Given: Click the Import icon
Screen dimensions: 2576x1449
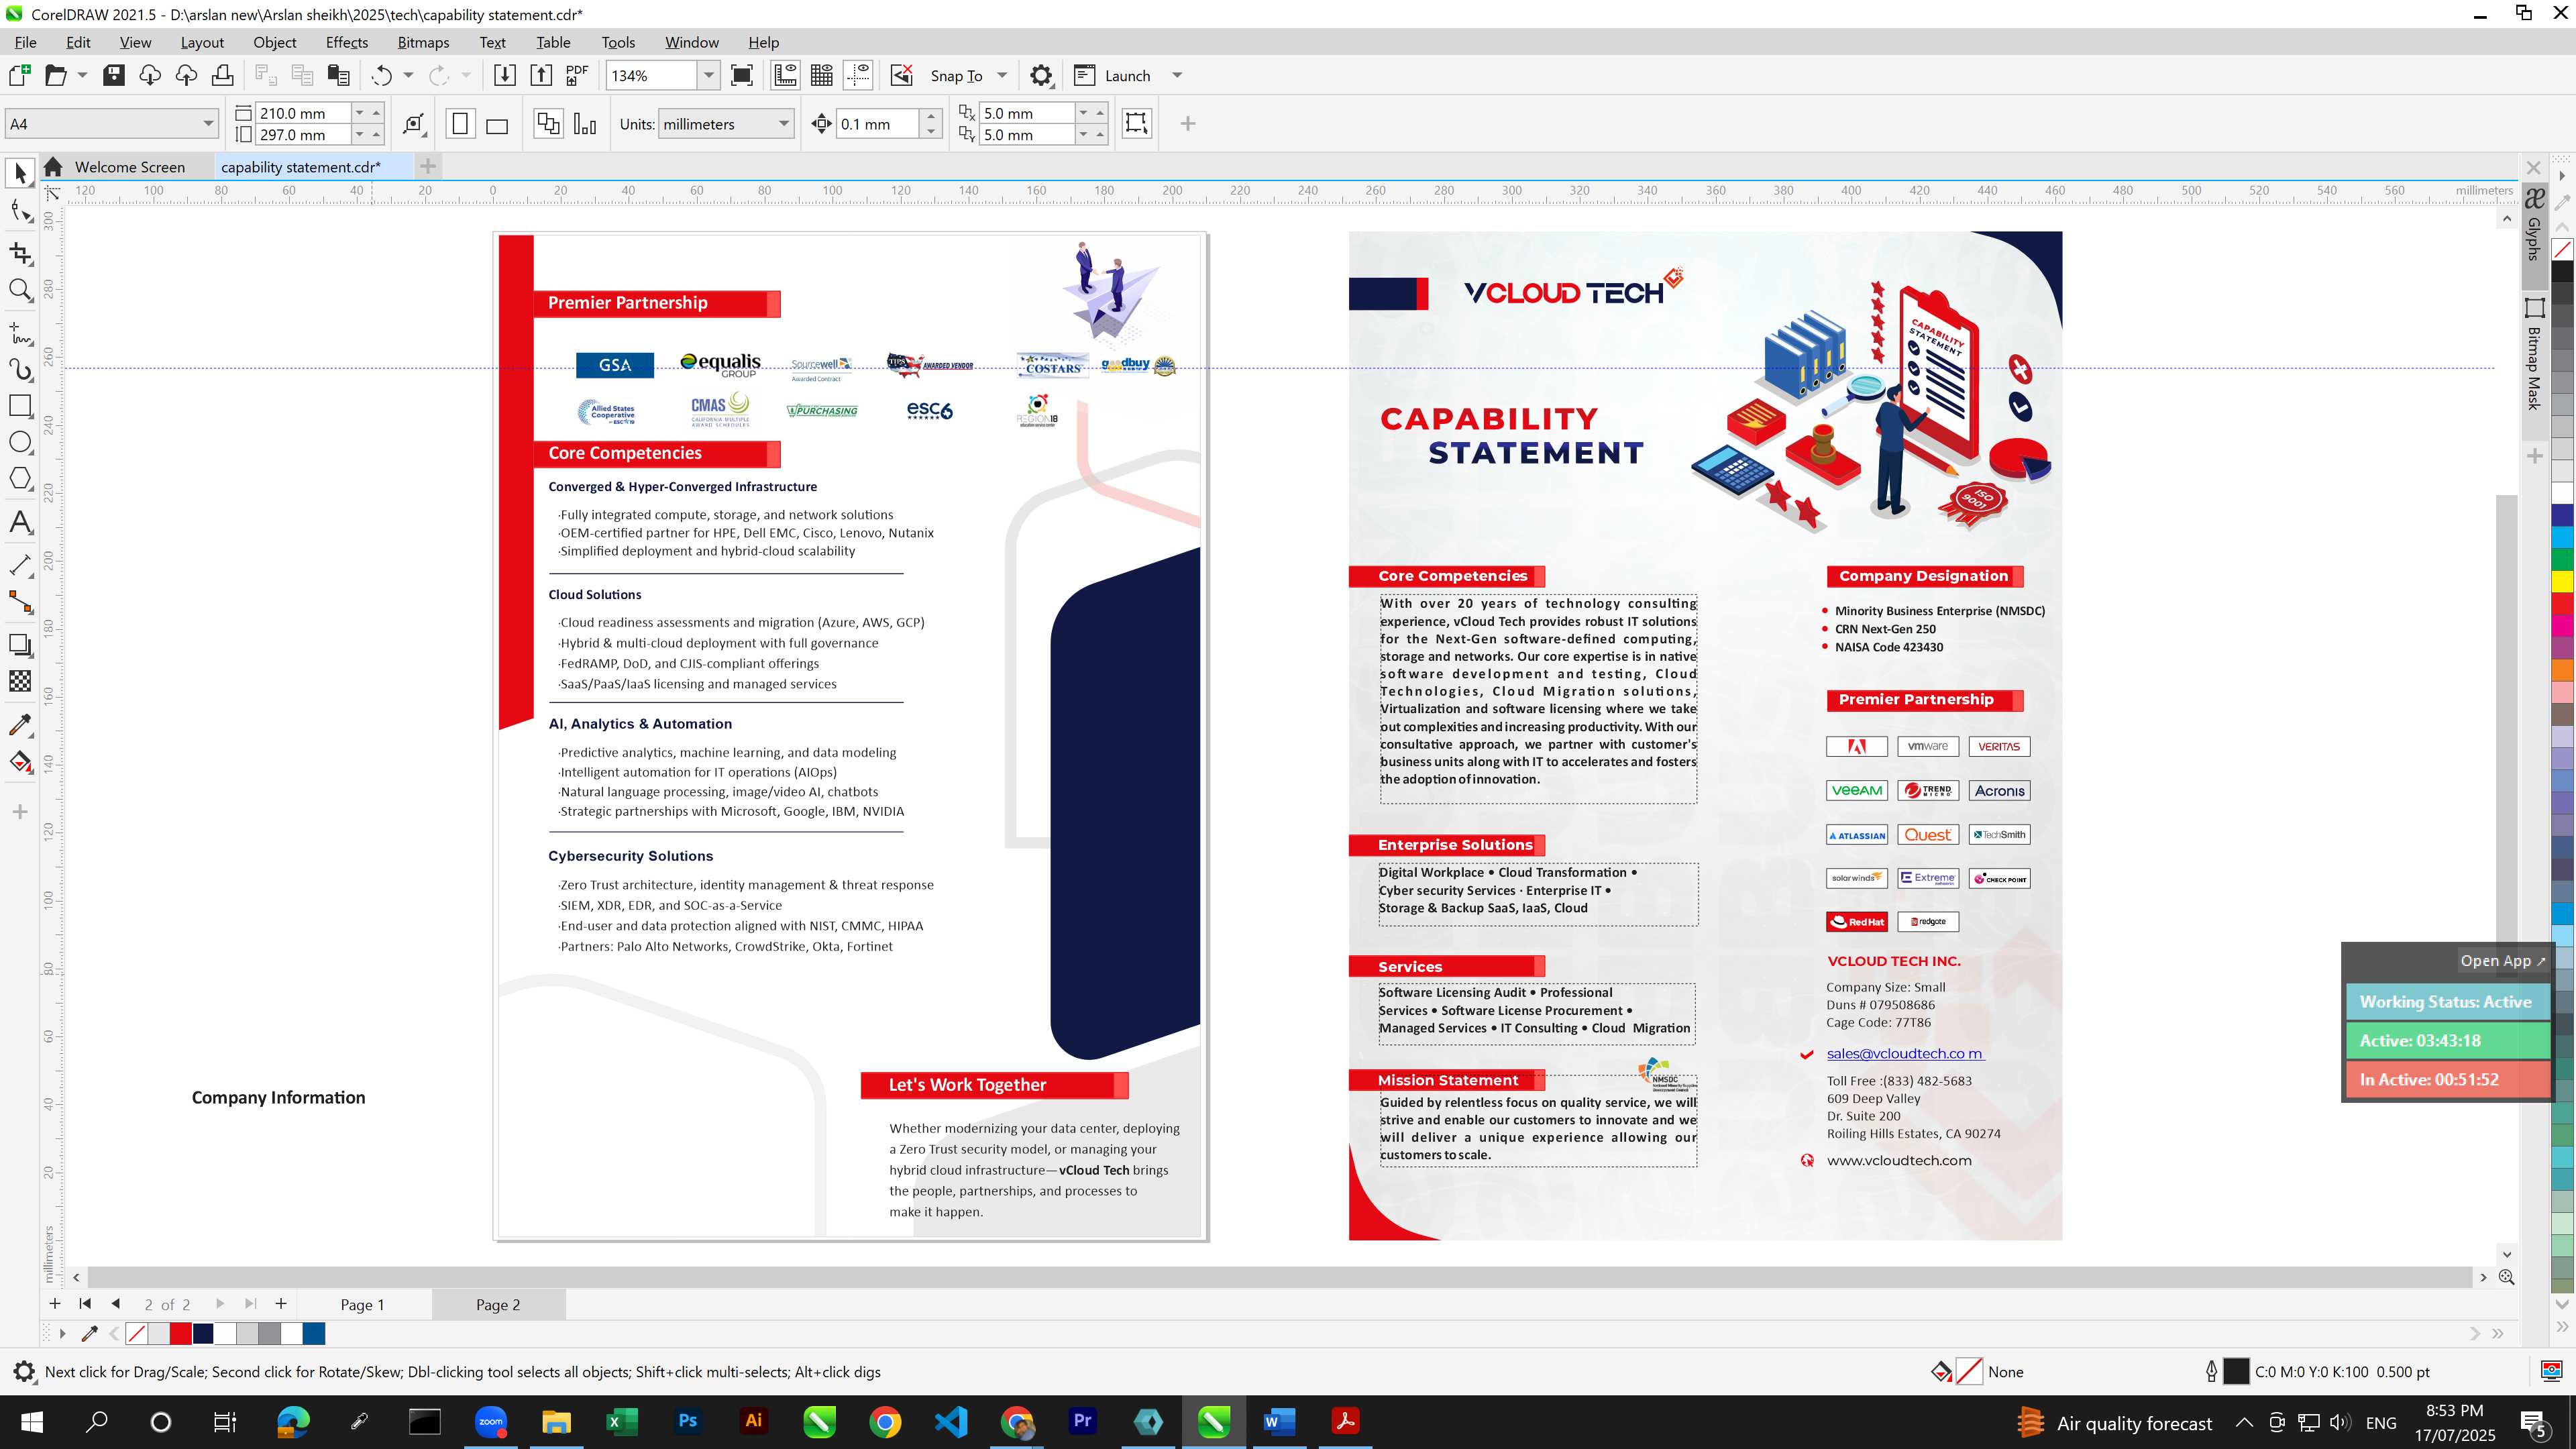Looking at the screenshot, I should [x=505, y=75].
